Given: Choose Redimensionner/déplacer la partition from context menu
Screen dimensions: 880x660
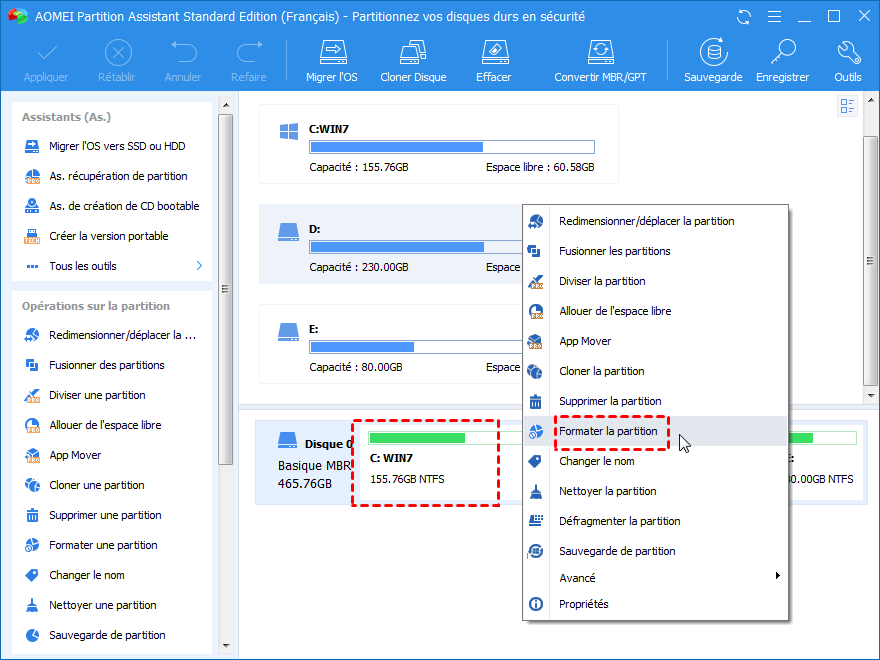Looking at the screenshot, I should pyautogui.click(x=656, y=221).
